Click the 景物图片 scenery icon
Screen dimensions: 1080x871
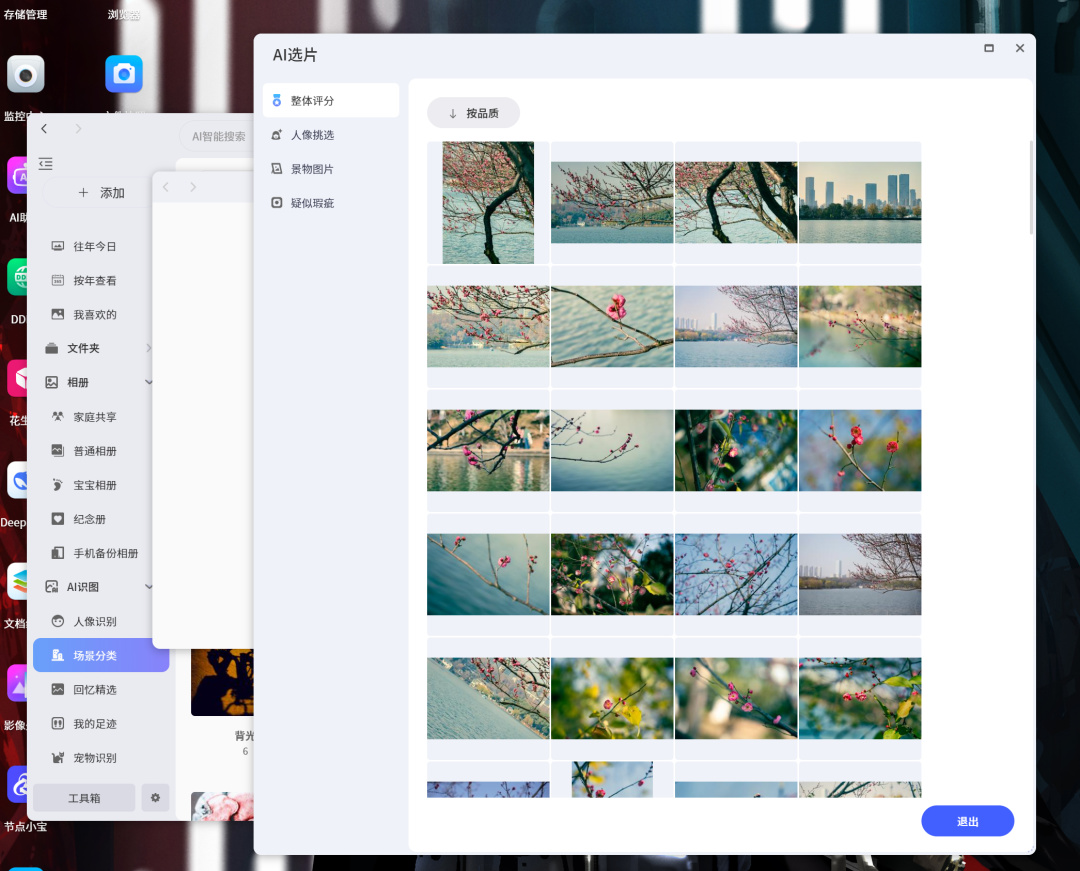[276, 169]
